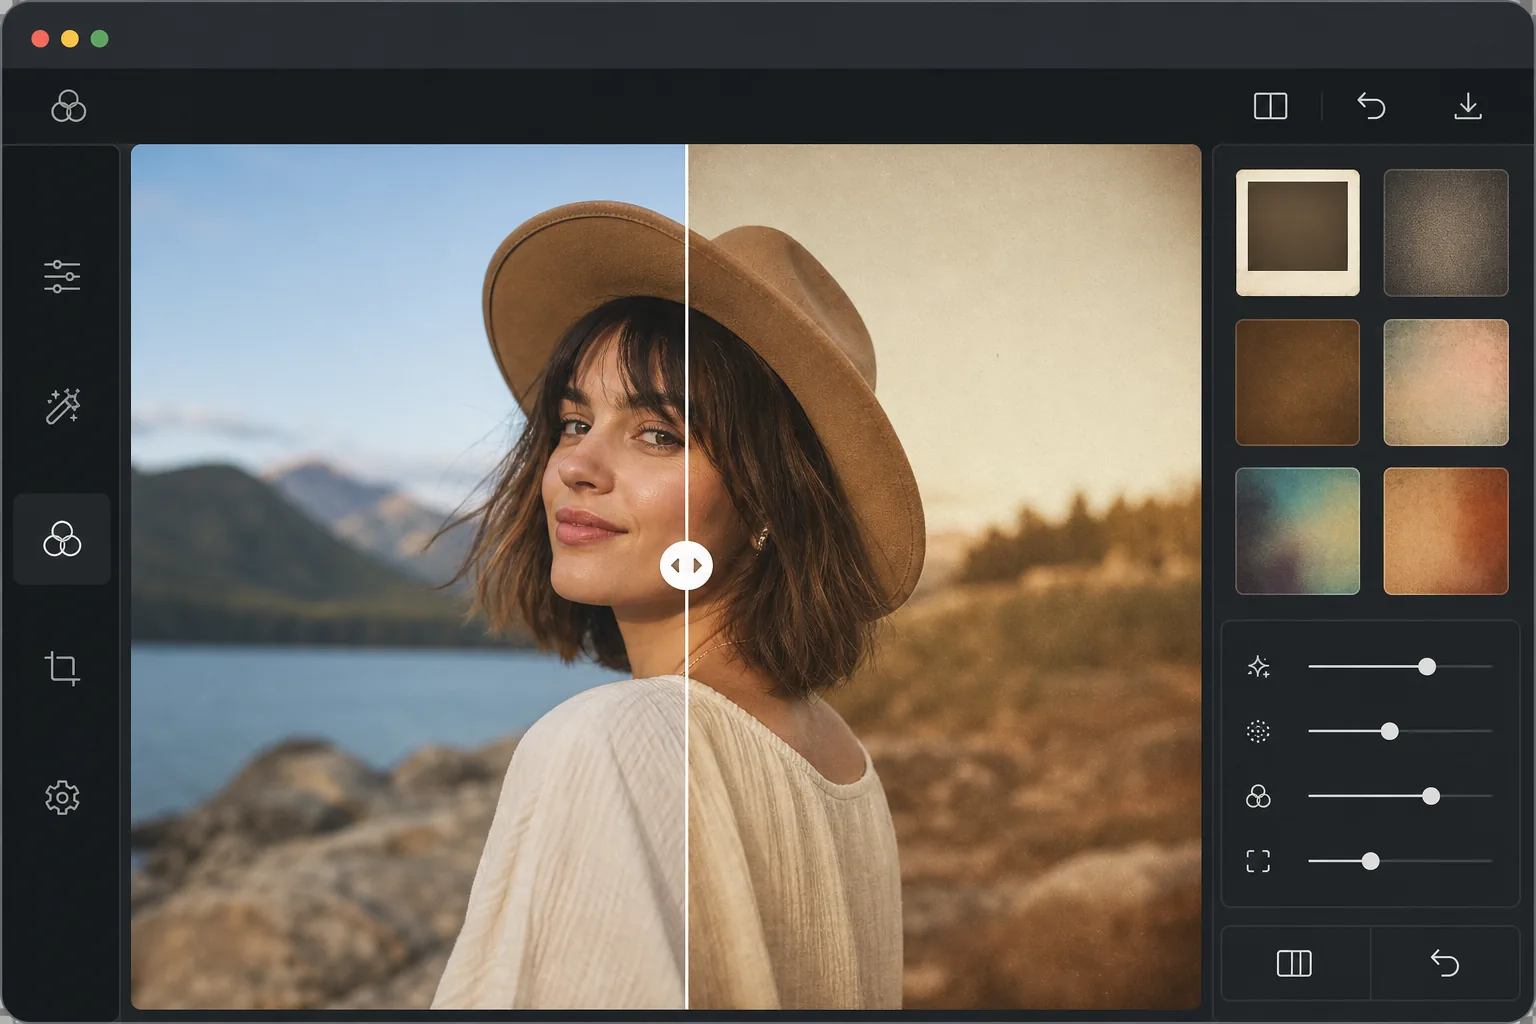Select the Crop tool in sidebar
The image size is (1536, 1024).
coord(62,668)
